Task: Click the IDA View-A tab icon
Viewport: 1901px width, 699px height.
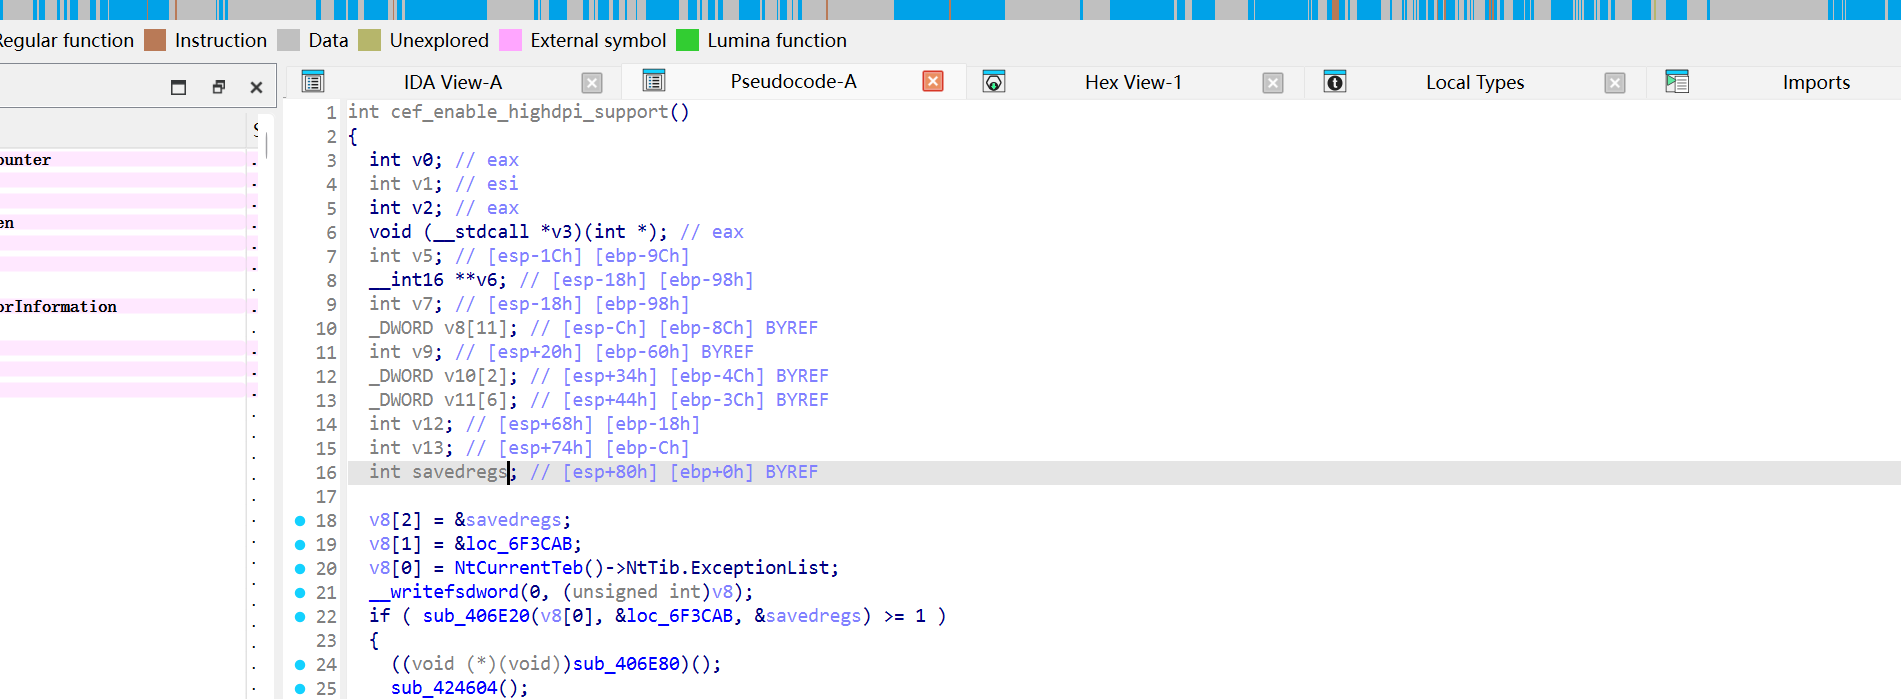Action: (313, 82)
